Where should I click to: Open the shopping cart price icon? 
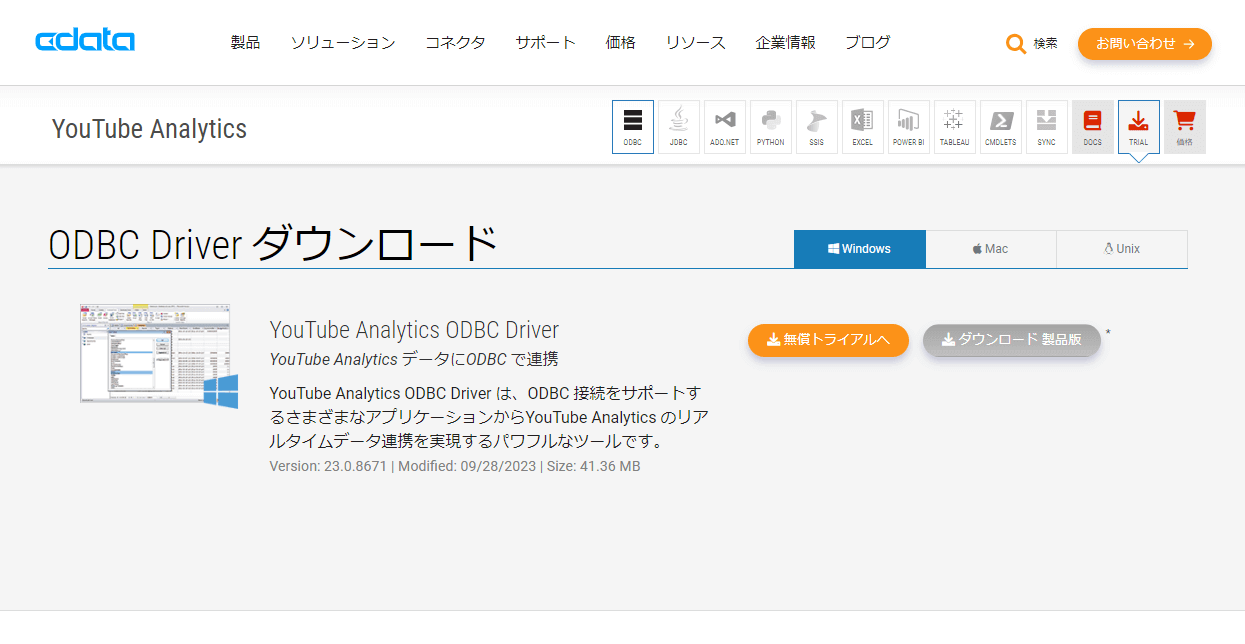pyautogui.click(x=1185, y=127)
